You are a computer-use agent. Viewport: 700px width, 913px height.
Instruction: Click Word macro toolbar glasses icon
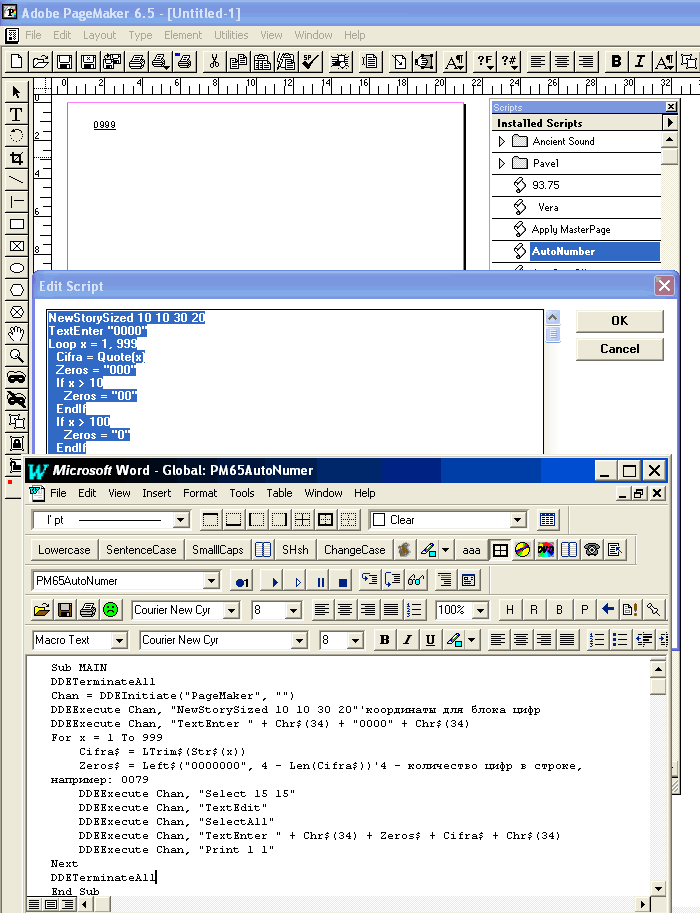click(416, 580)
